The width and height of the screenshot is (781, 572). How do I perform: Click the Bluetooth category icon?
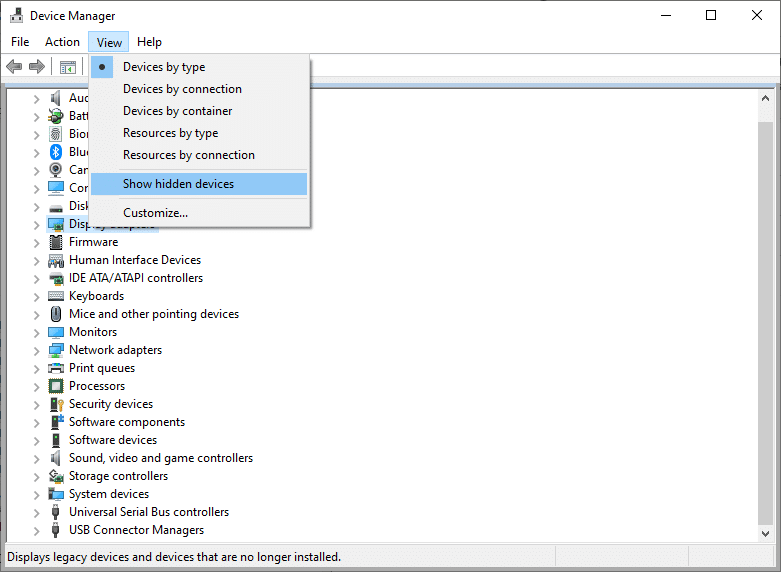coord(56,152)
